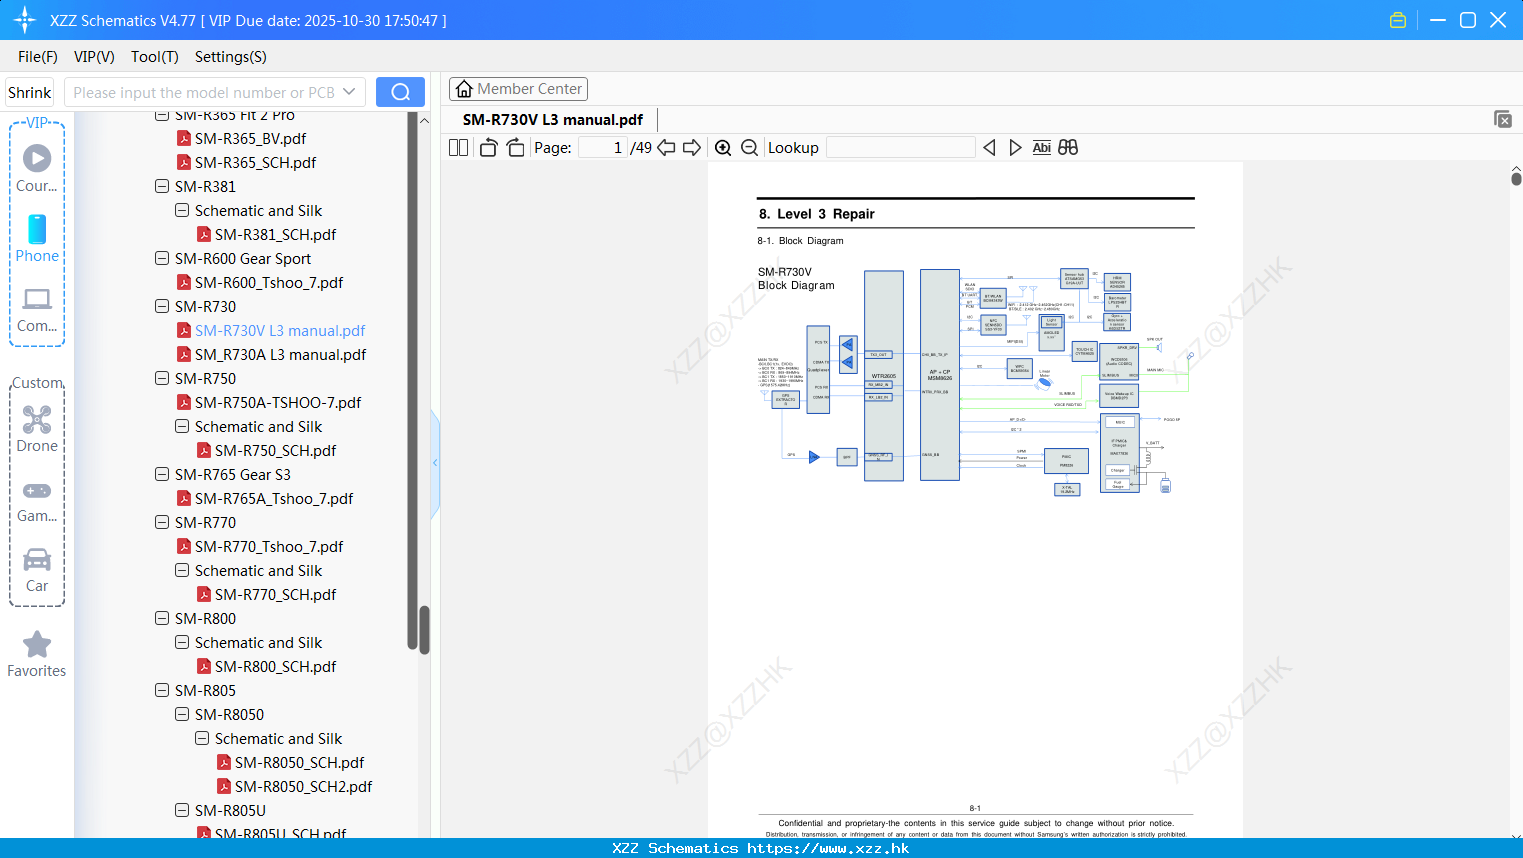The image size is (1523, 858).
Task: Click the tree panel scrollbar thumb
Action: tap(424, 630)
